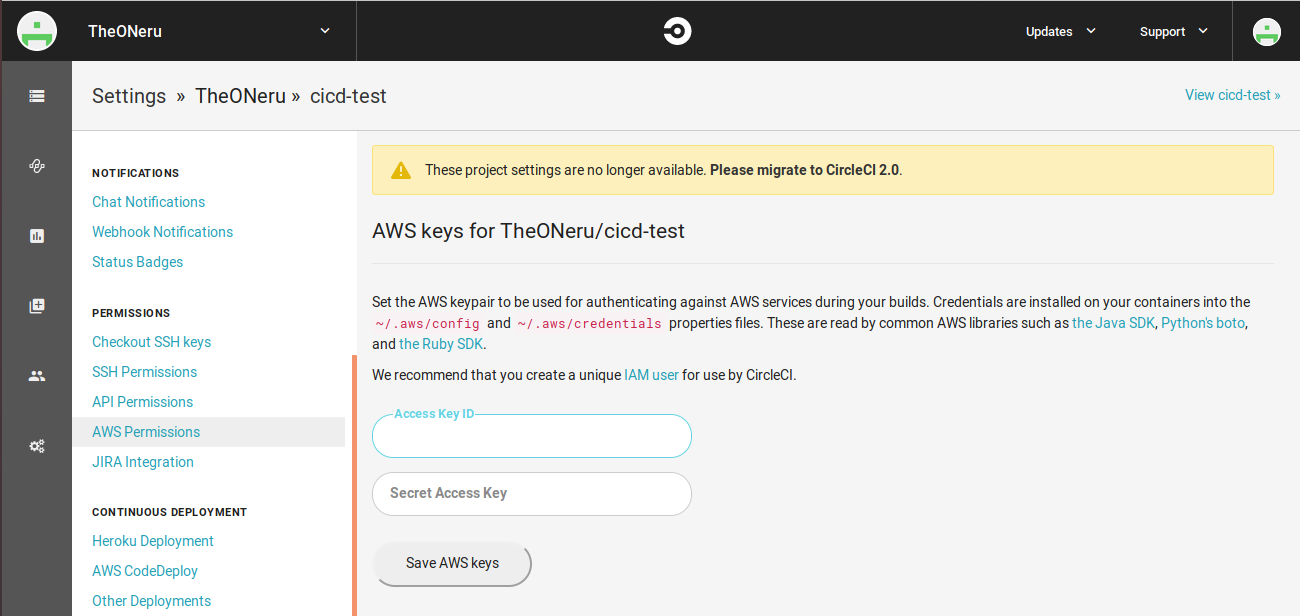Image resolution: width=1300 pixels, height=616 pixels.
Task: Open Webhook Notifications settings
Action: tap(162, 232)
